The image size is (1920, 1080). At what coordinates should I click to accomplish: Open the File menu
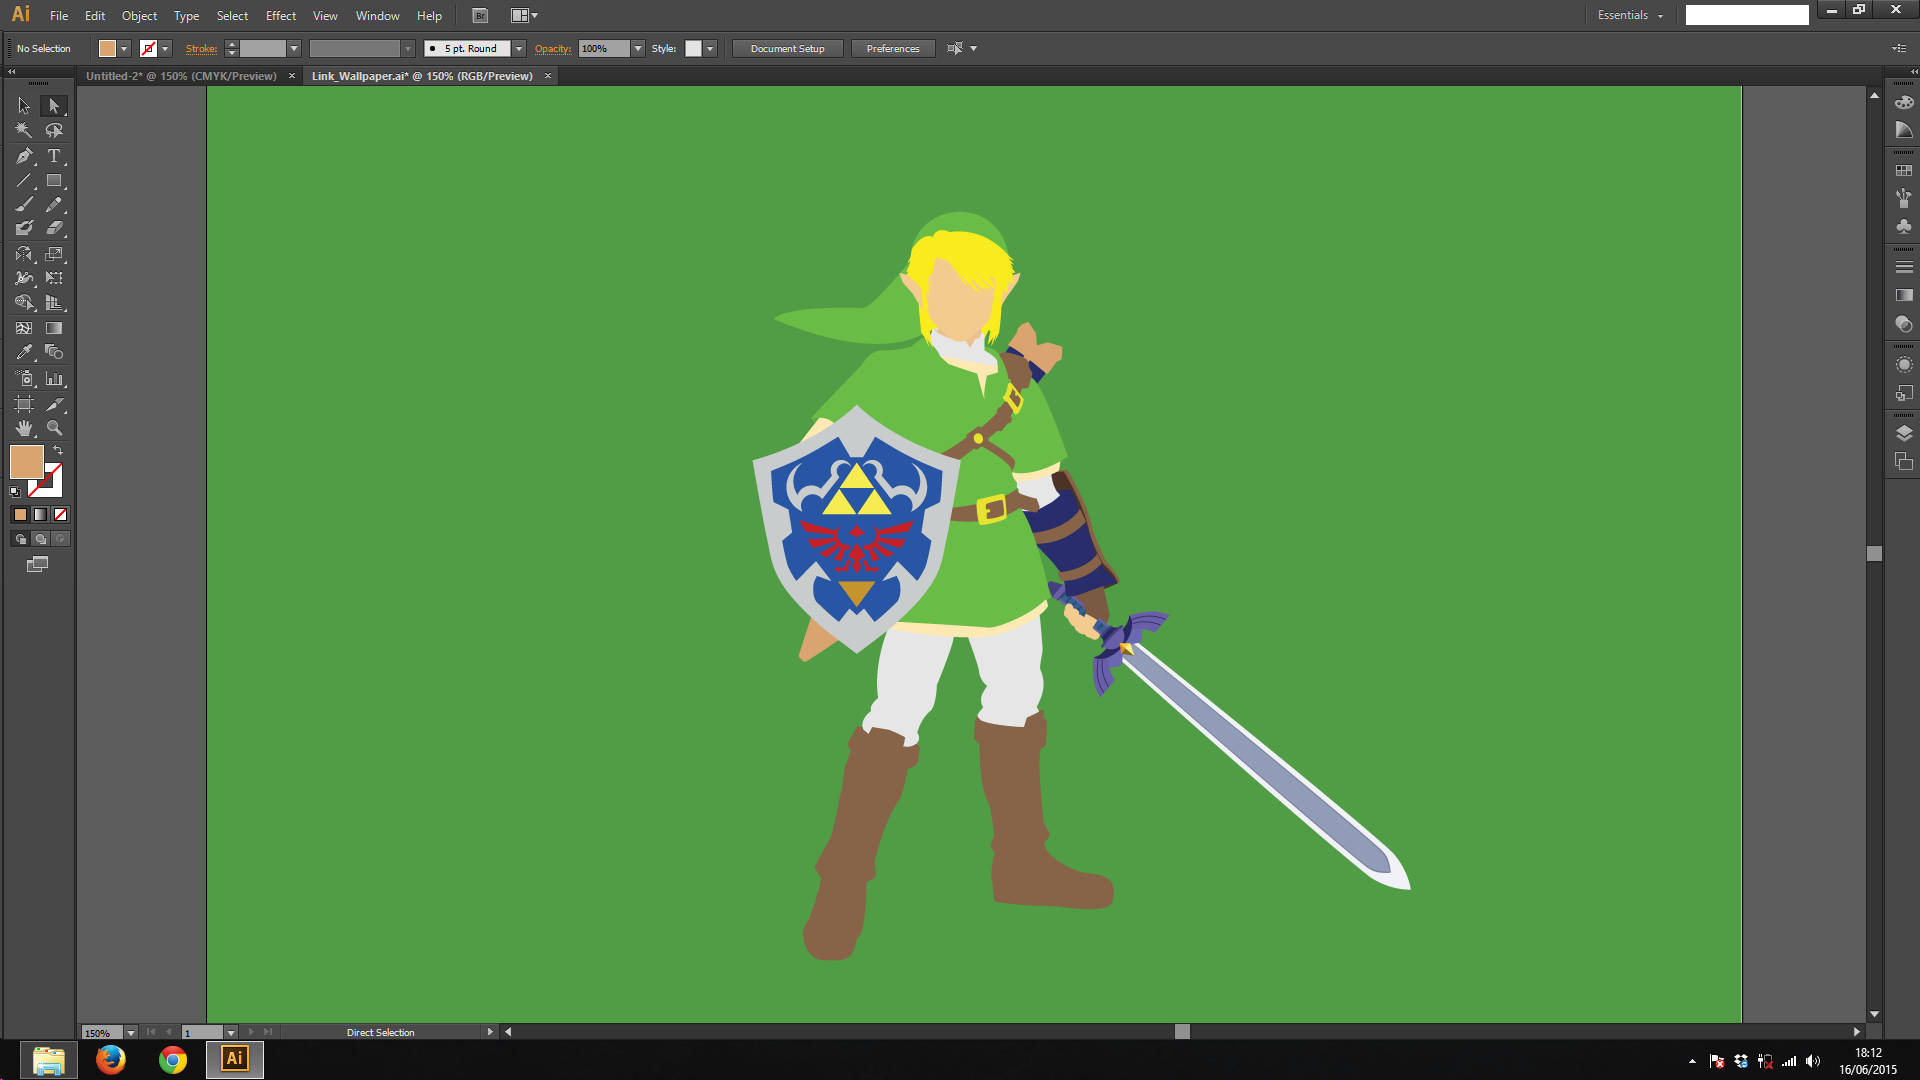point(59,16)
